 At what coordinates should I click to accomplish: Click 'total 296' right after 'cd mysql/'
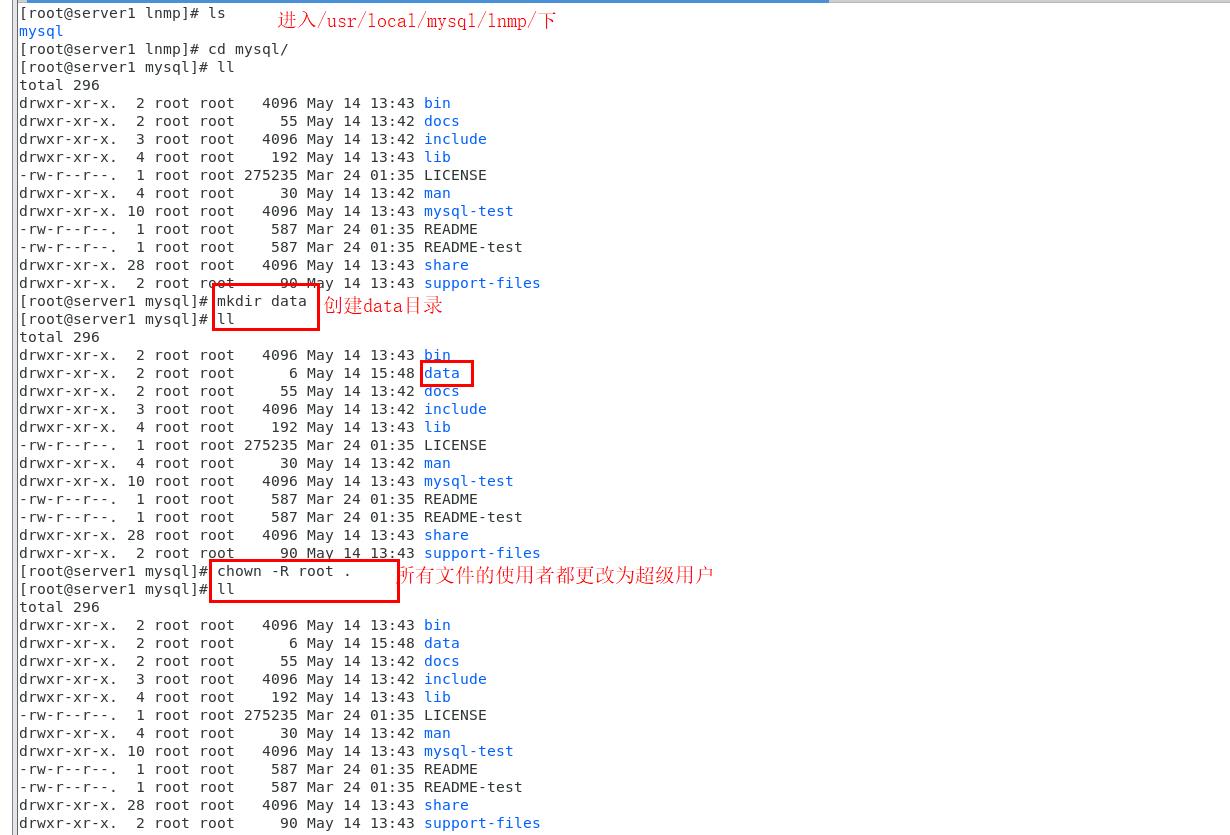point(59,85)
